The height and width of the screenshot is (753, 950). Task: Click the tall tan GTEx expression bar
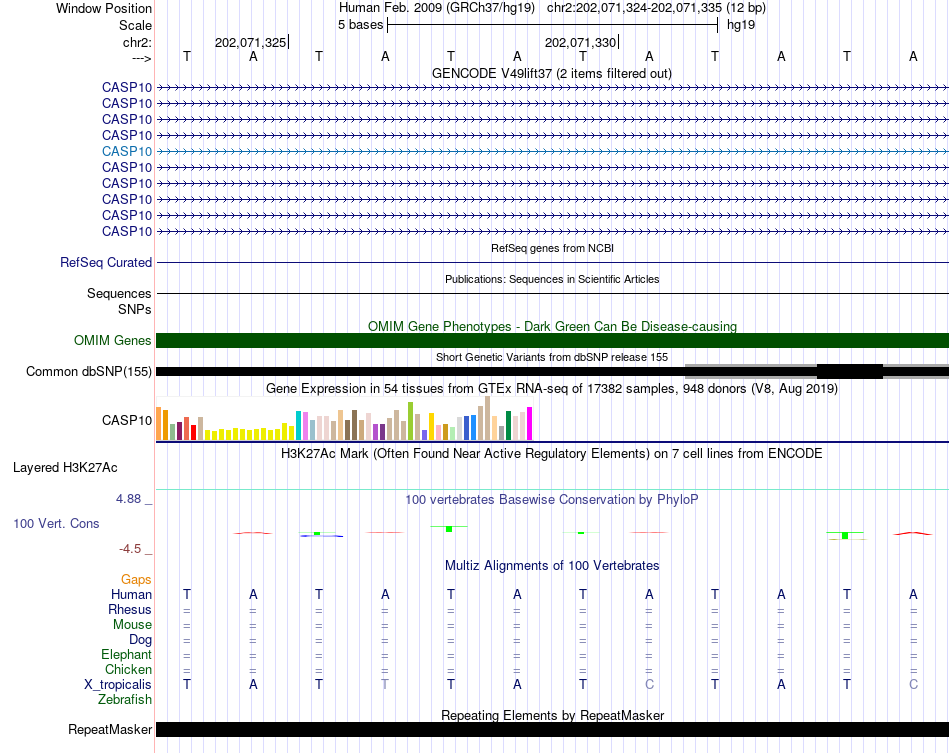pyautogui.click(x=488, y=418)
